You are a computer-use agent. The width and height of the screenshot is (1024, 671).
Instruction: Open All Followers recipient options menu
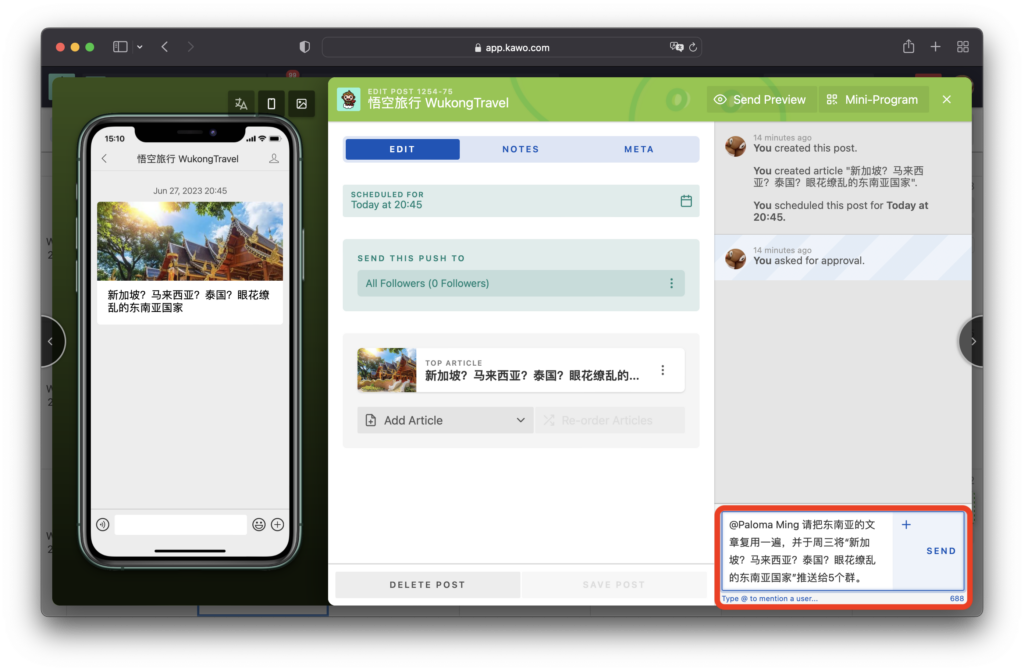pyautogui.click(x=671, y=283)
